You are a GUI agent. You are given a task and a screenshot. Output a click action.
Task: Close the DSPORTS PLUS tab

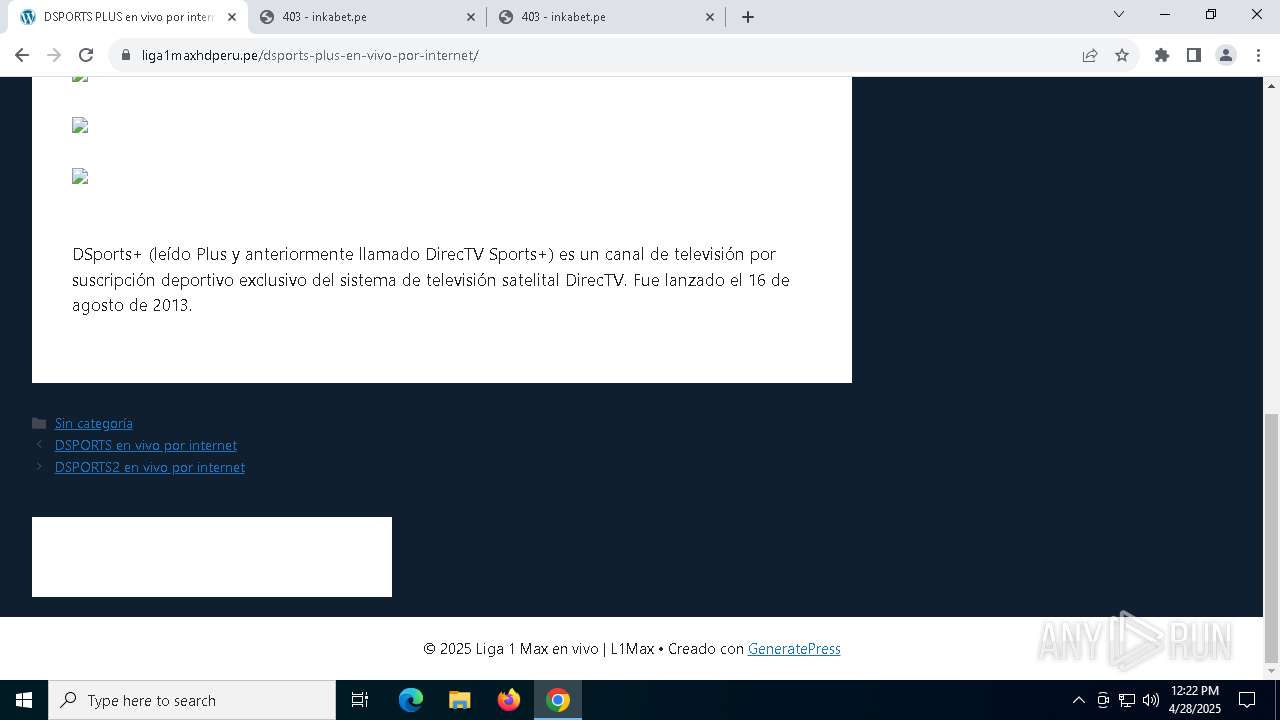231,17
